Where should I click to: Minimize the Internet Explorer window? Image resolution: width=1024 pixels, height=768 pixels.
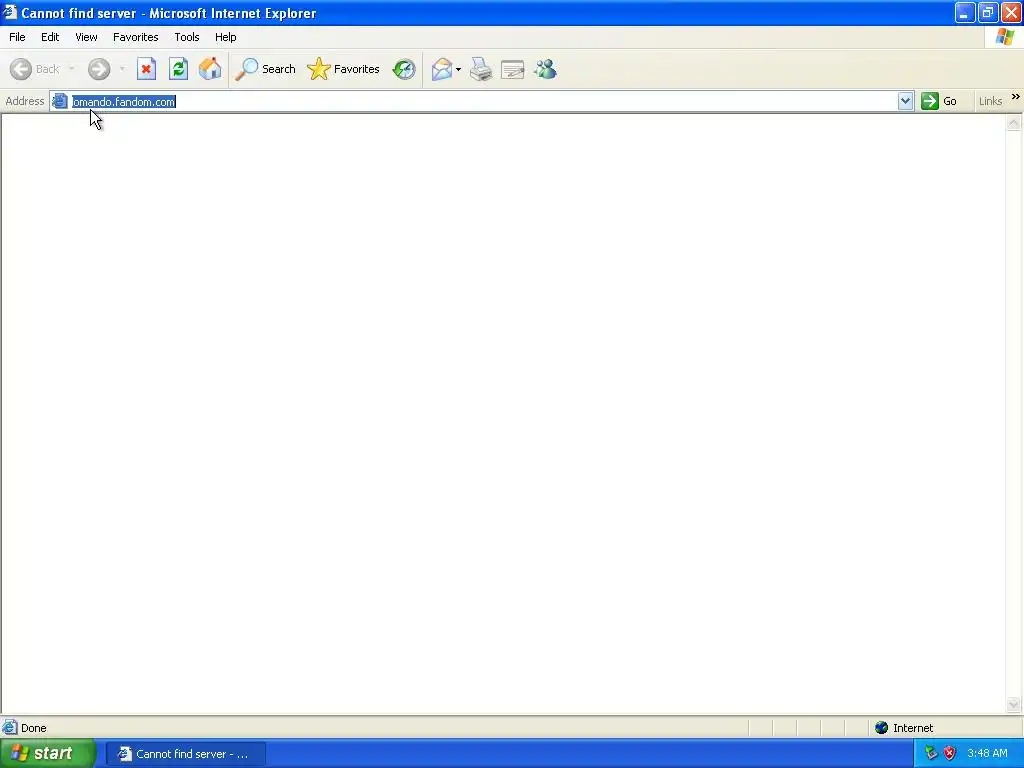[965, 12]
